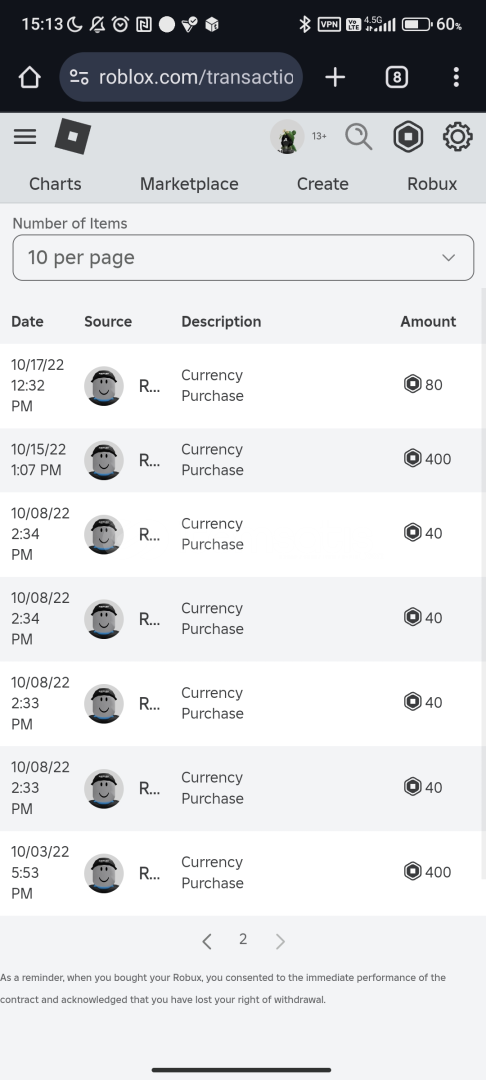Switch to the Marketplace tab
Viewport: 486px width, 1080px height.
point(189,184)
